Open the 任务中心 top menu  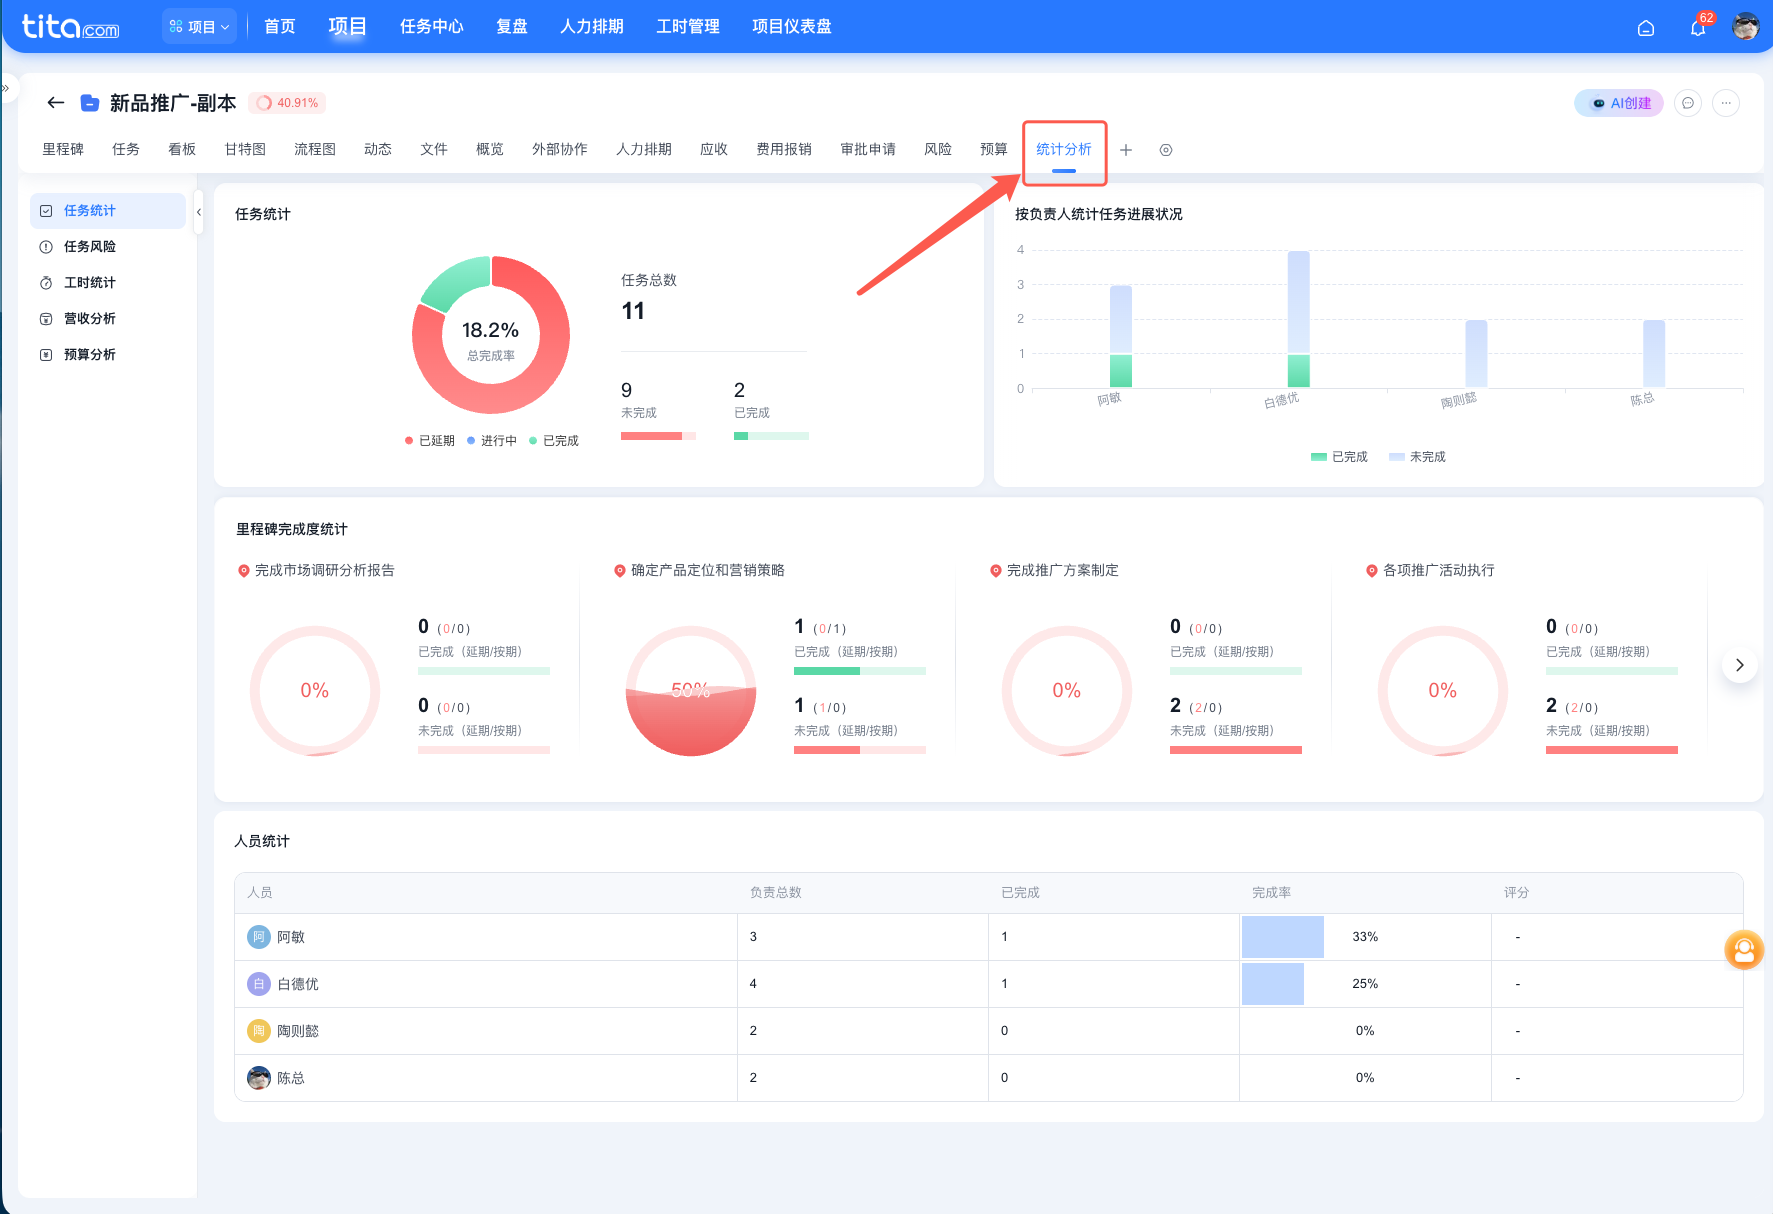[432, 27]
